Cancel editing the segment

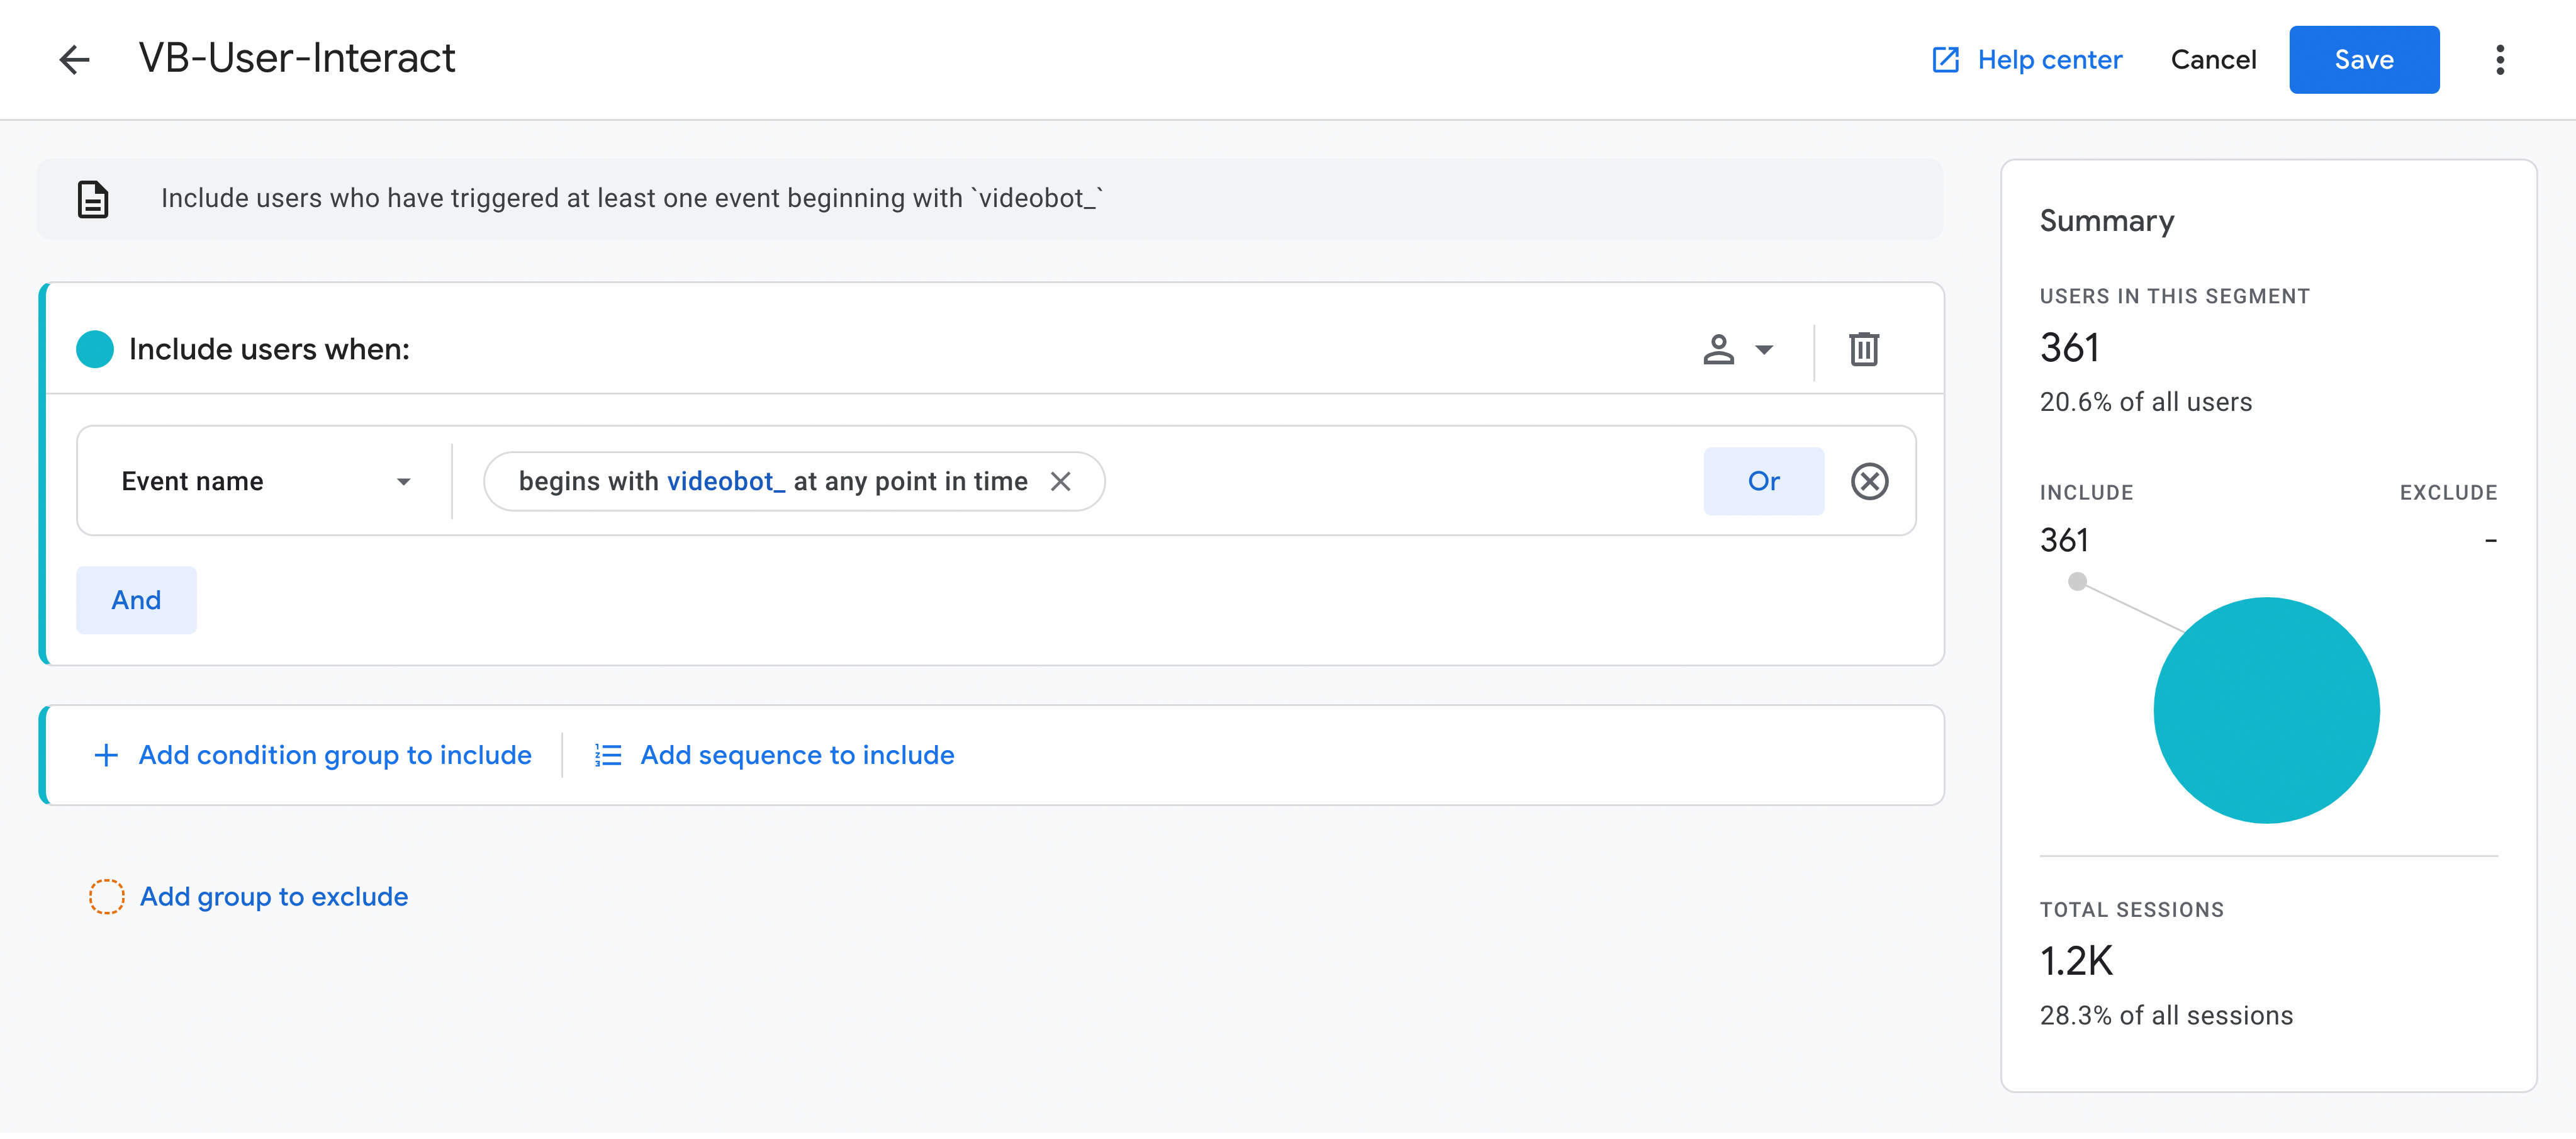click(2213, 59)
